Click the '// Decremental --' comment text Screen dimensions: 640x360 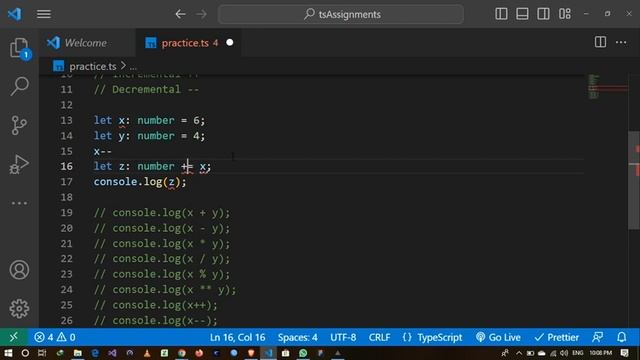(x=146, y=90)
